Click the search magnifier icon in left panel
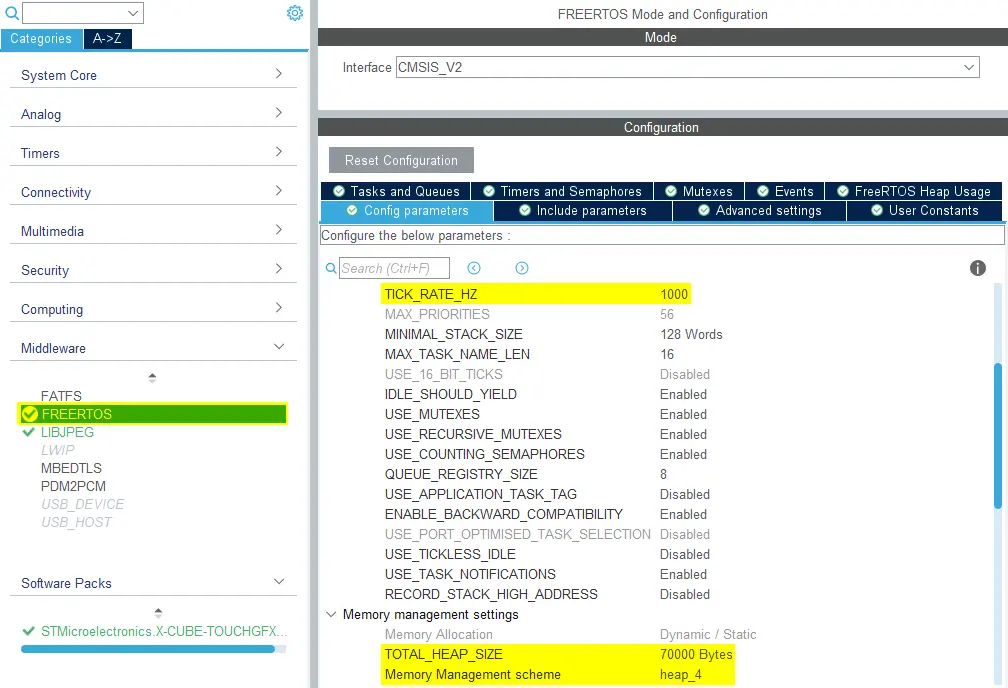1008x688 pixels. (12, 13)
